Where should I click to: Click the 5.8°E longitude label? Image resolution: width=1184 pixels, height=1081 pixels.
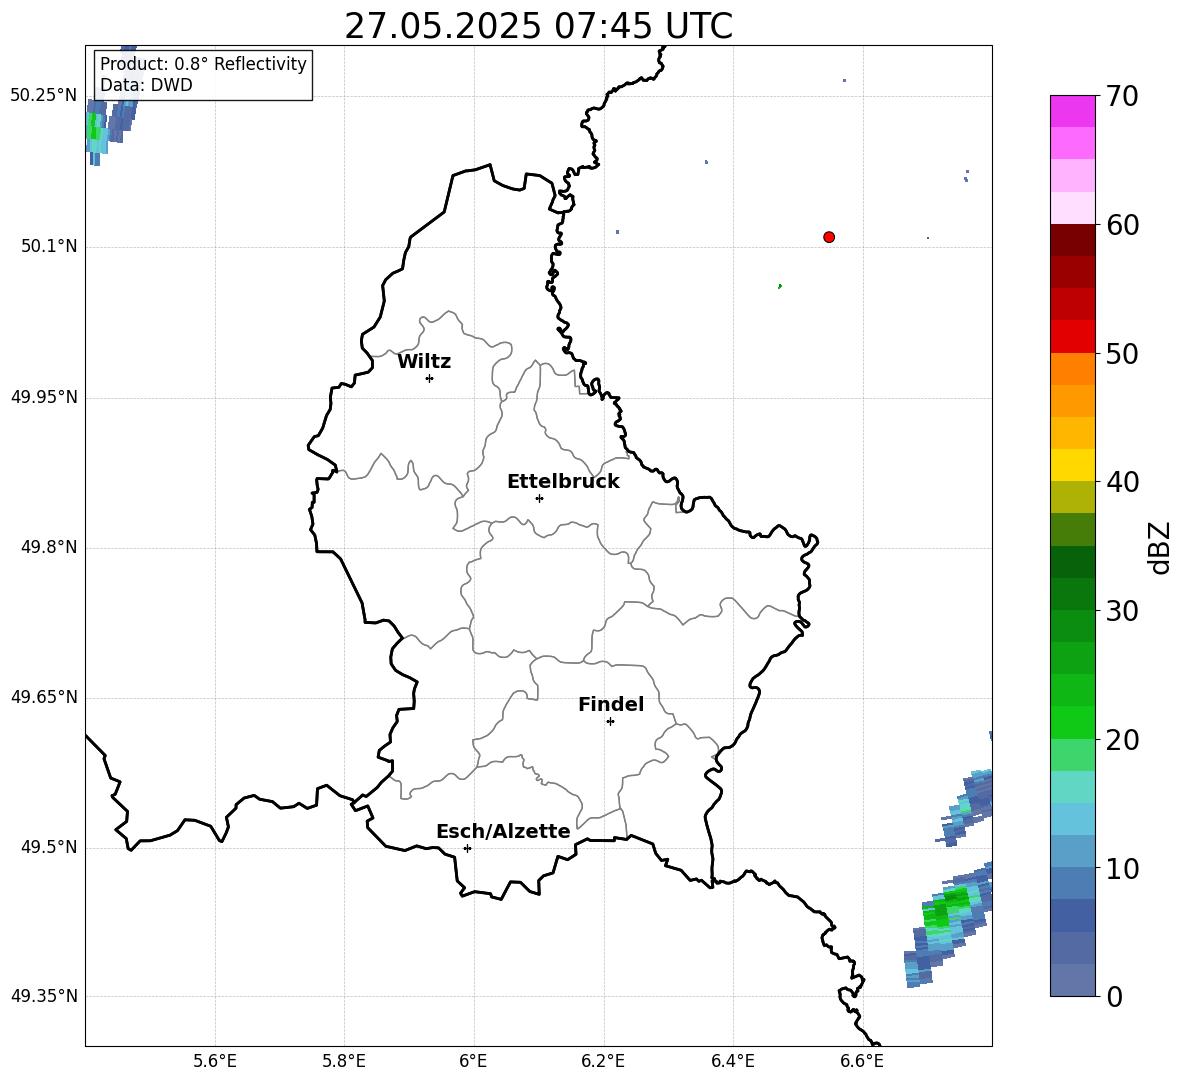coord(344,1061)
